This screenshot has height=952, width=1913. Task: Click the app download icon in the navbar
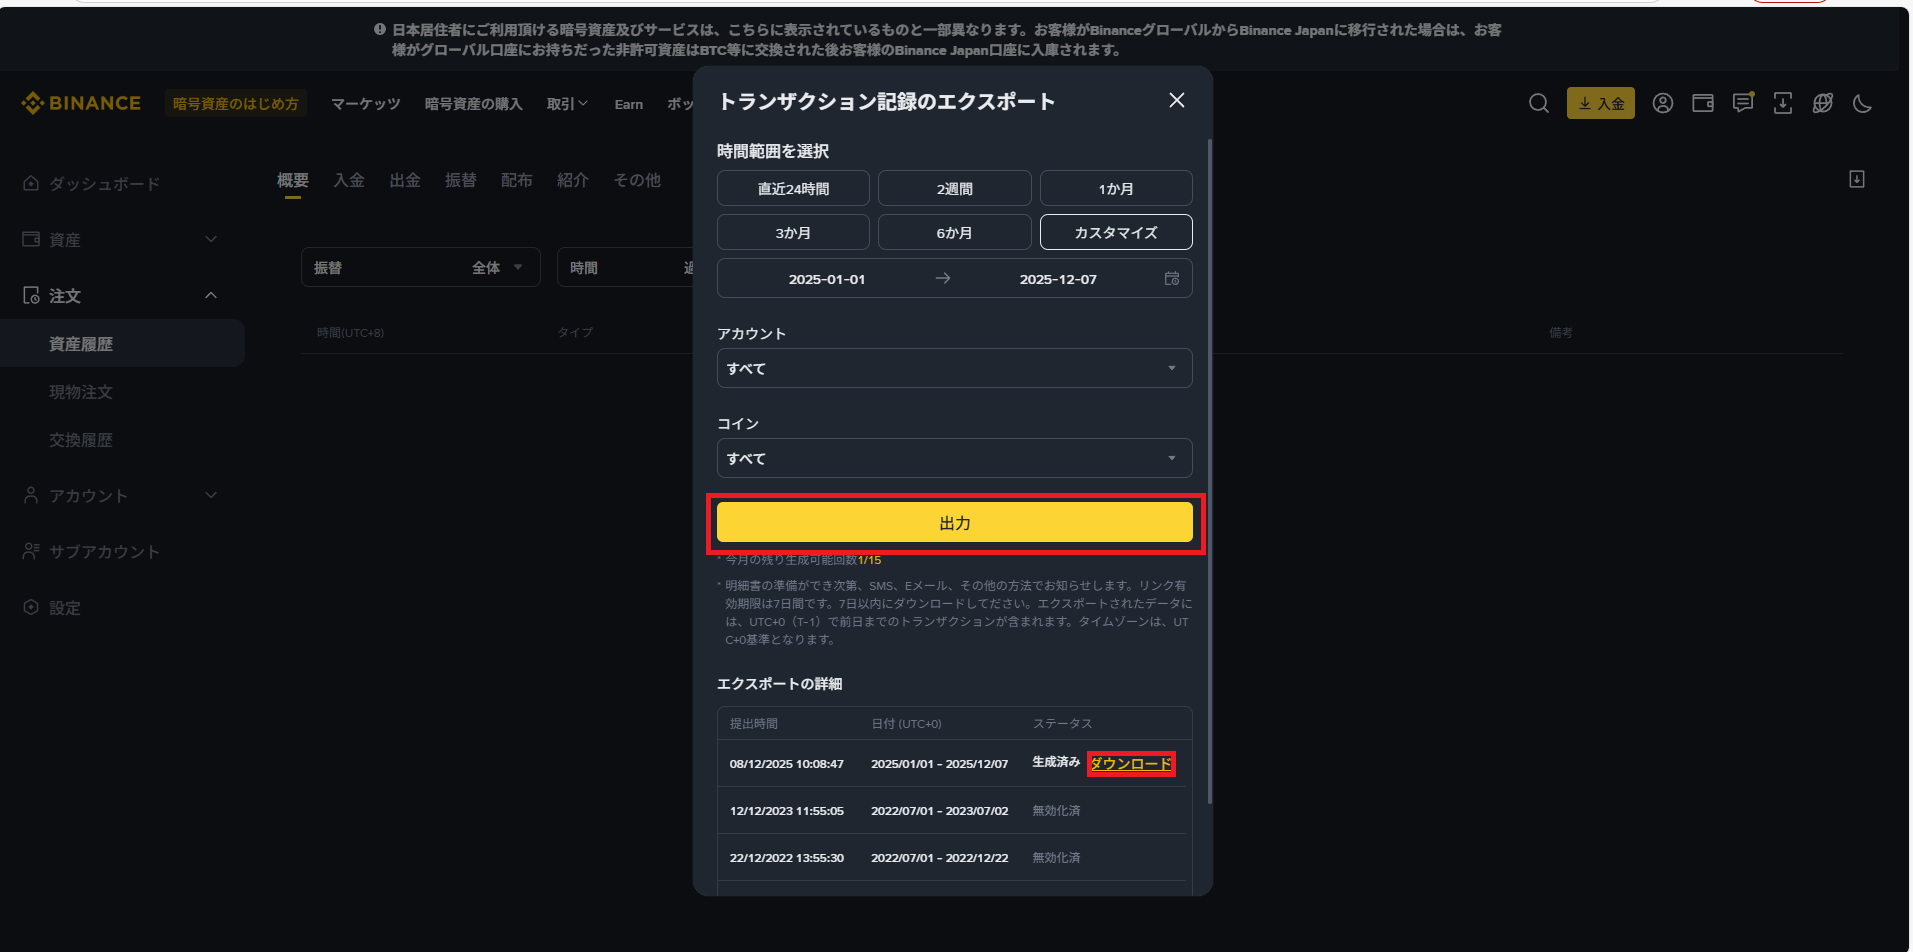[1782, 103]
